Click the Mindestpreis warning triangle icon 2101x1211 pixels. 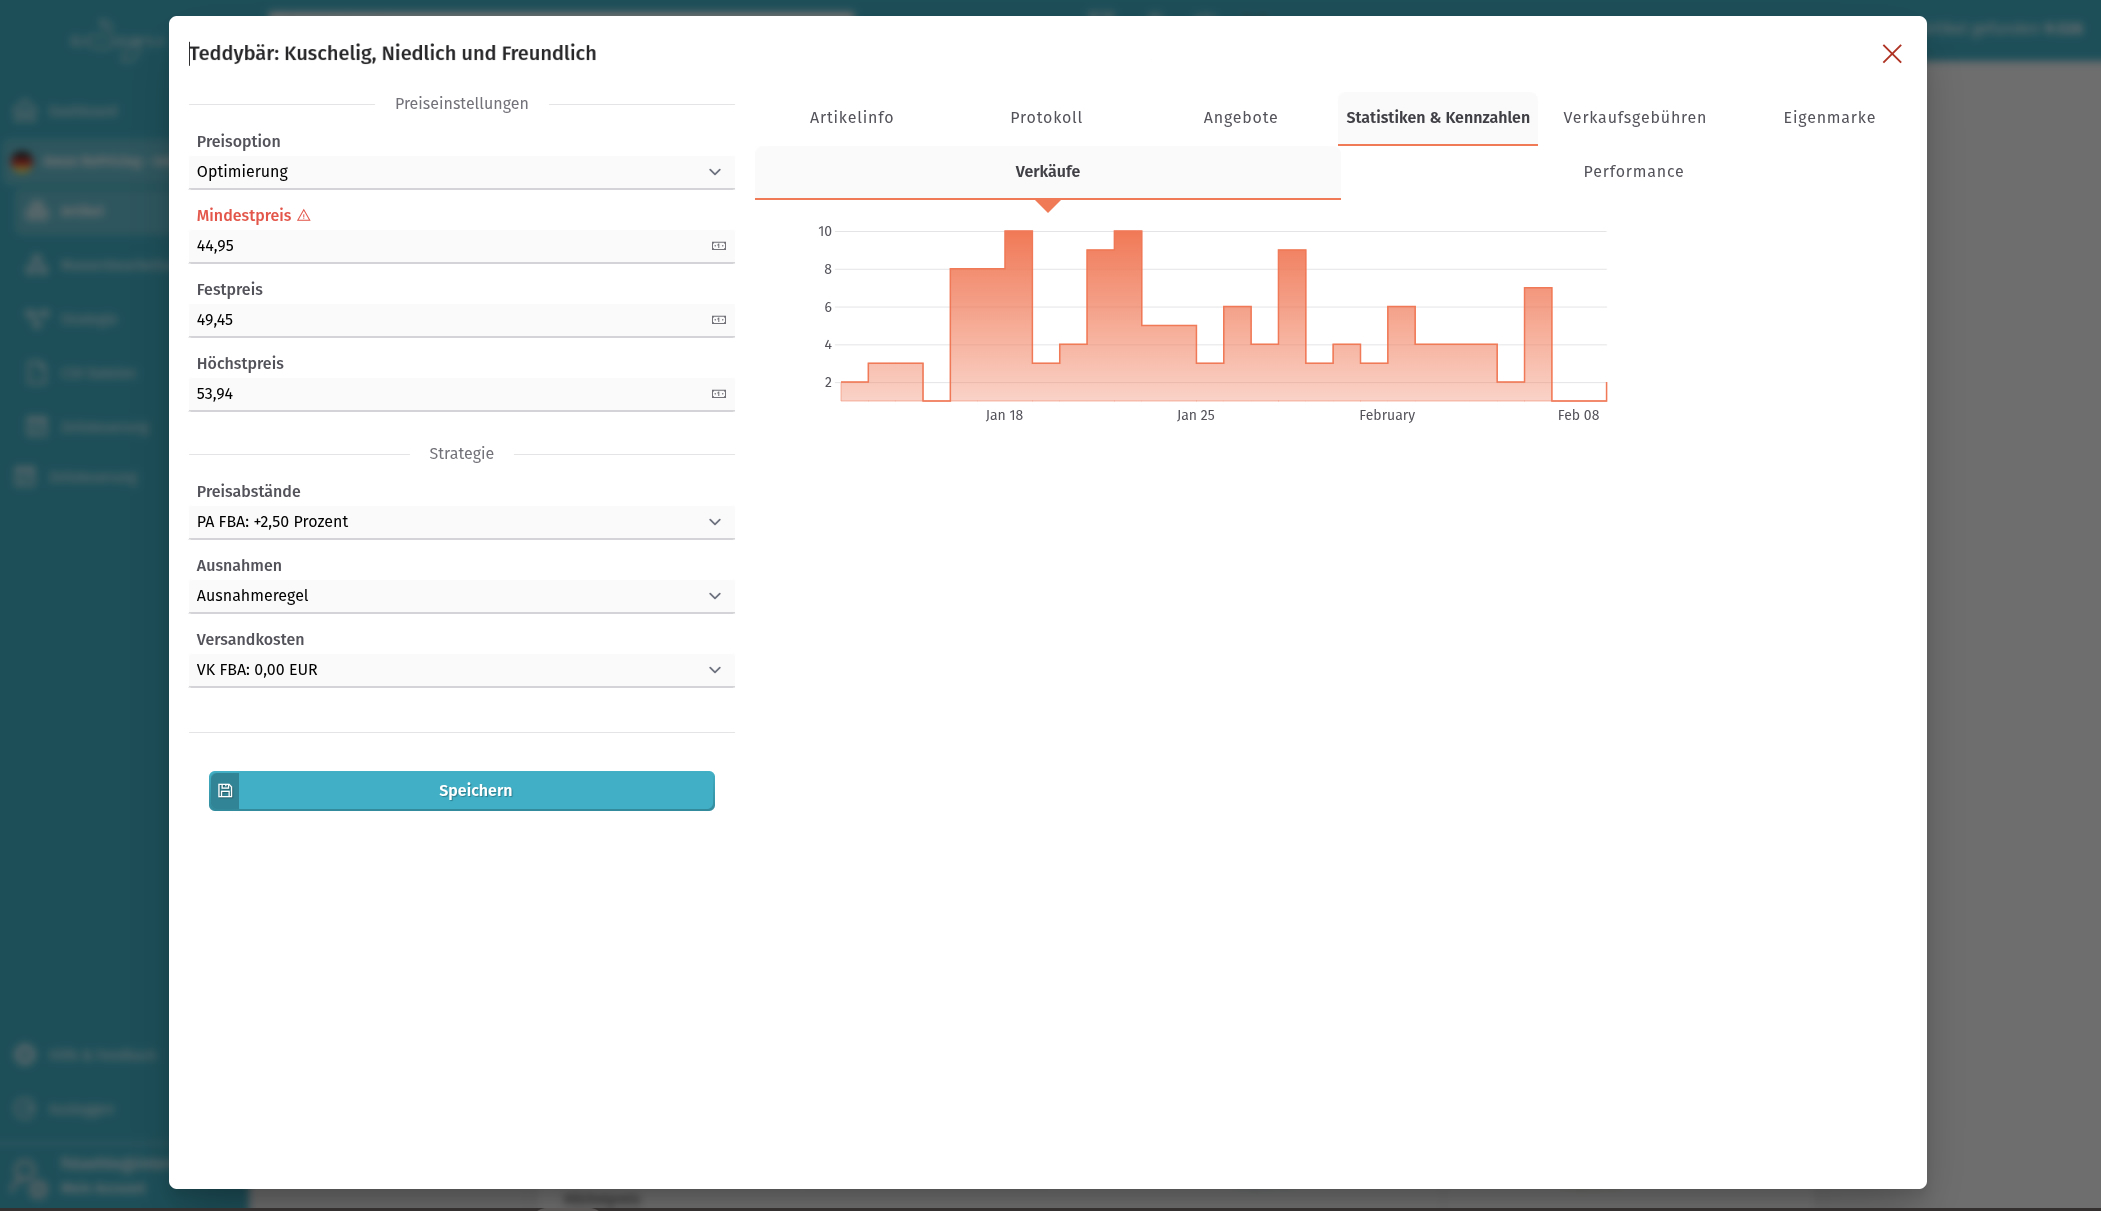(304, 216)
